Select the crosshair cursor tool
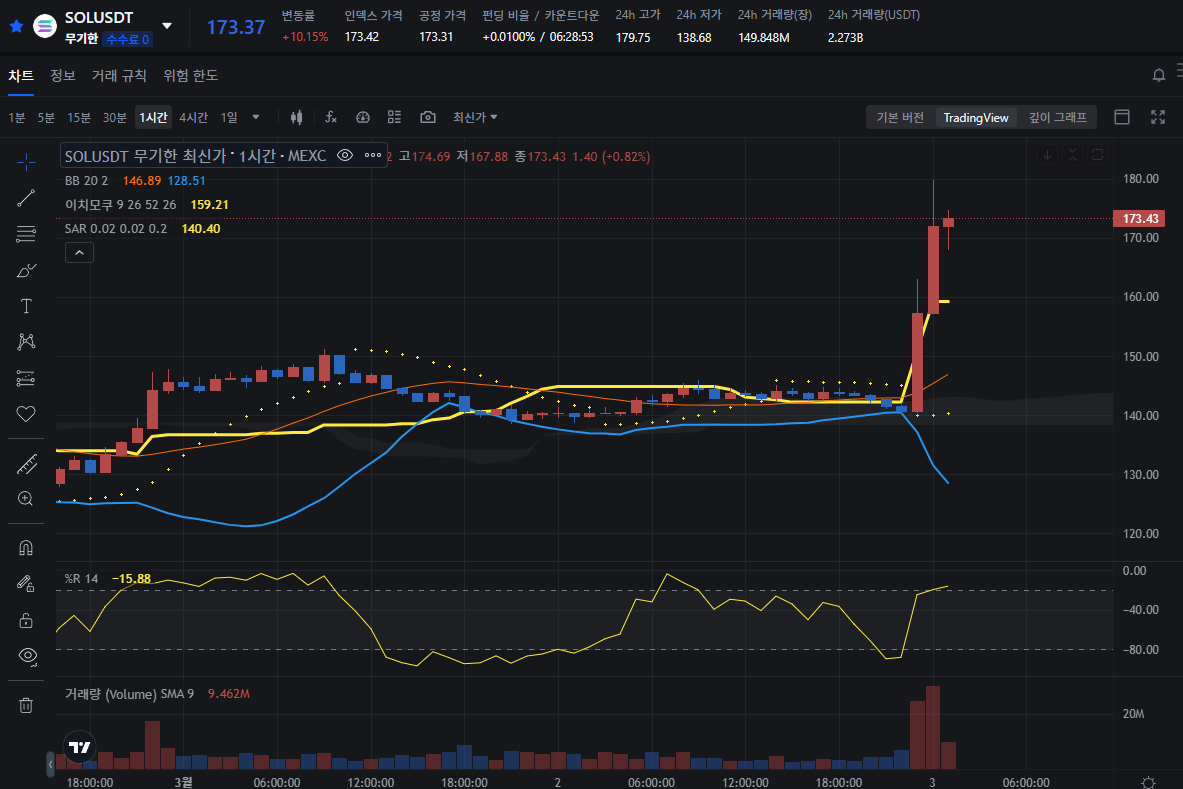The height and width of the screenshot is (789, 1183). [x=26, y=161]
